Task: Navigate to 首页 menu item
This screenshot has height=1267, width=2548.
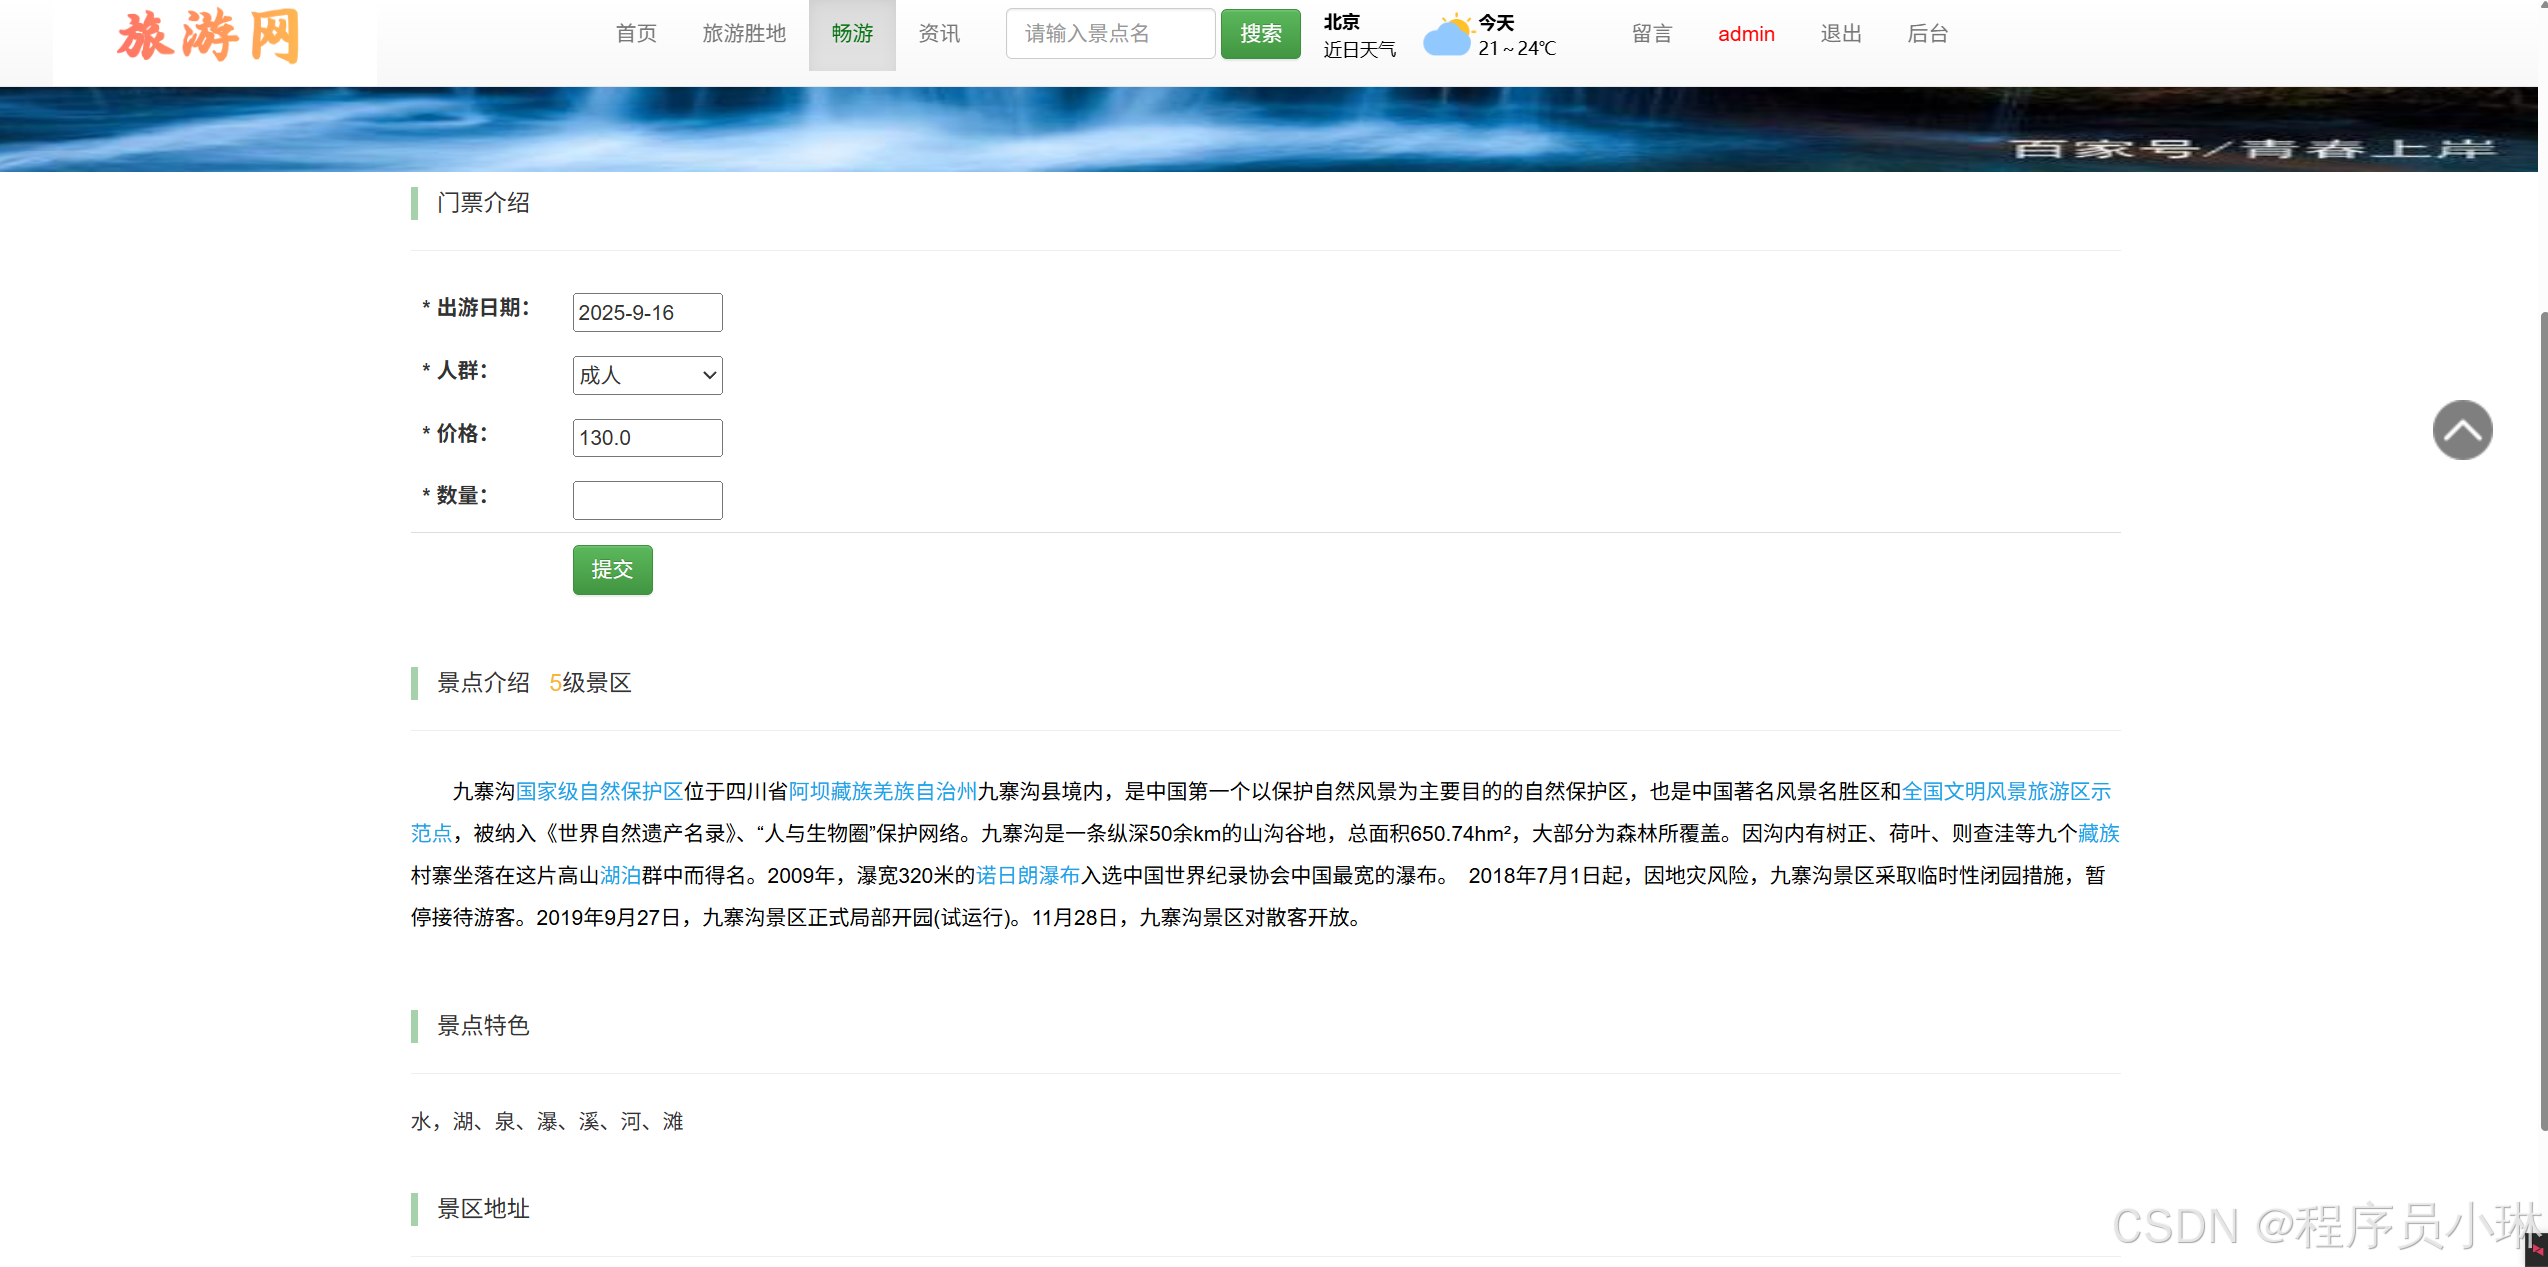Action: pyautogui.click(x=636, y=33)
